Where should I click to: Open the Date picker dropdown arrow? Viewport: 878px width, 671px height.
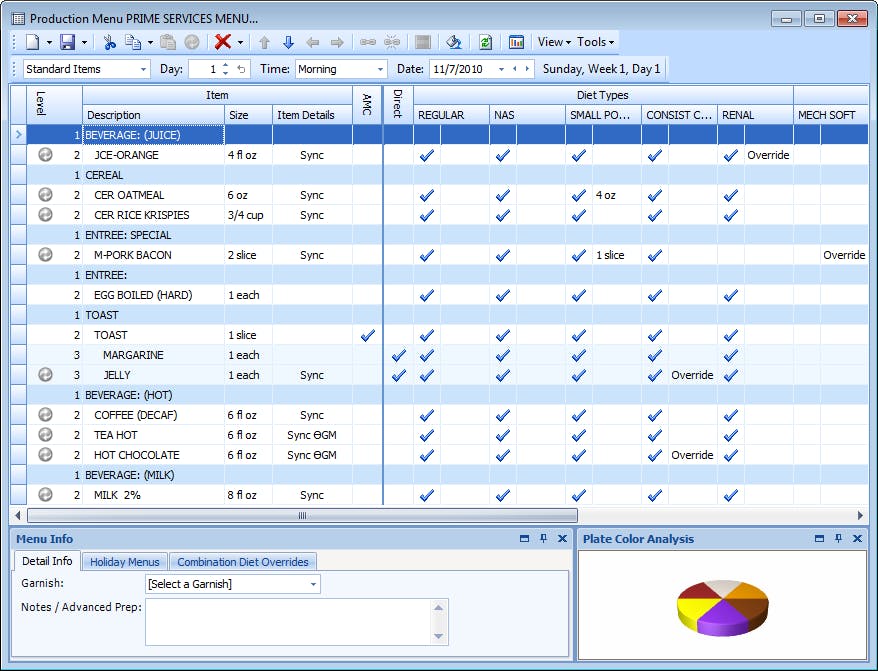[501, 69]
